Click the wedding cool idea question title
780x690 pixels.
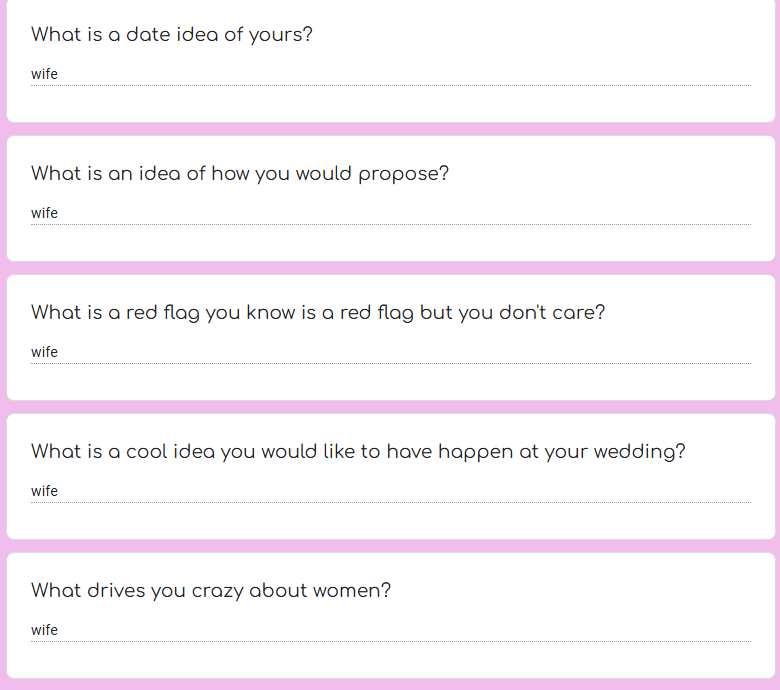358,452
